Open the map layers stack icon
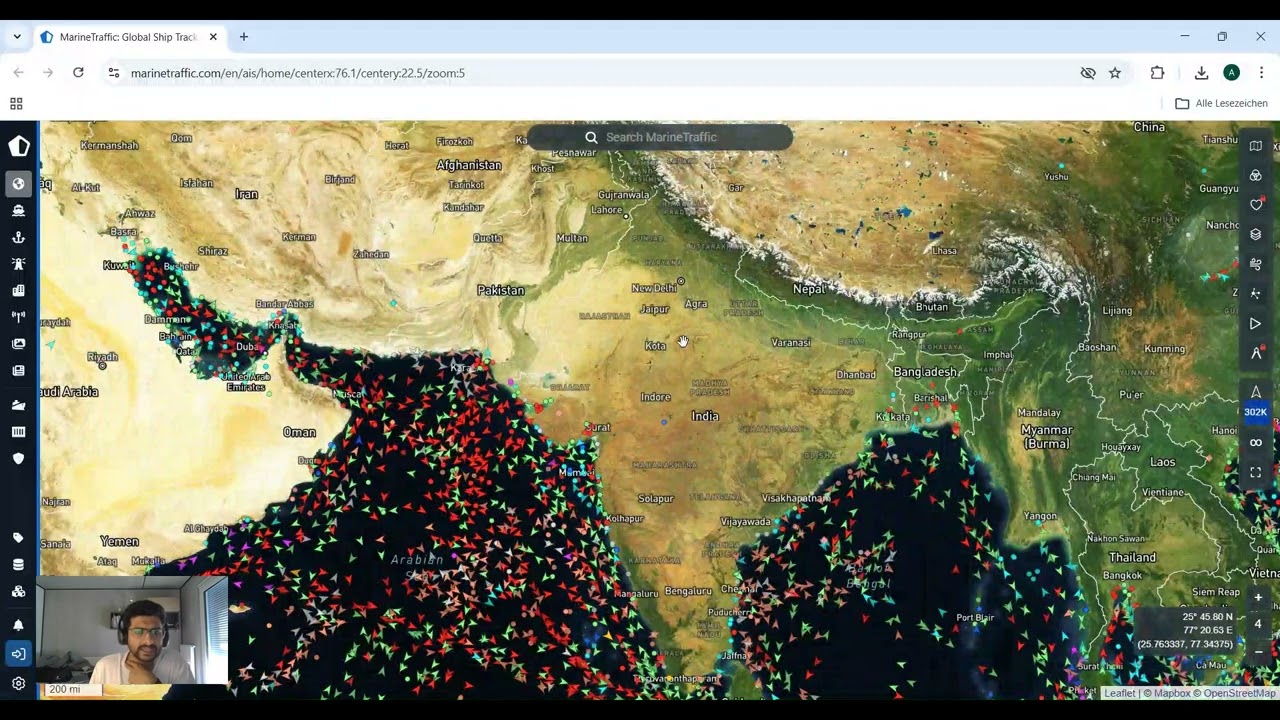This screenshot has height=720, width=1280. point(1255,235)
